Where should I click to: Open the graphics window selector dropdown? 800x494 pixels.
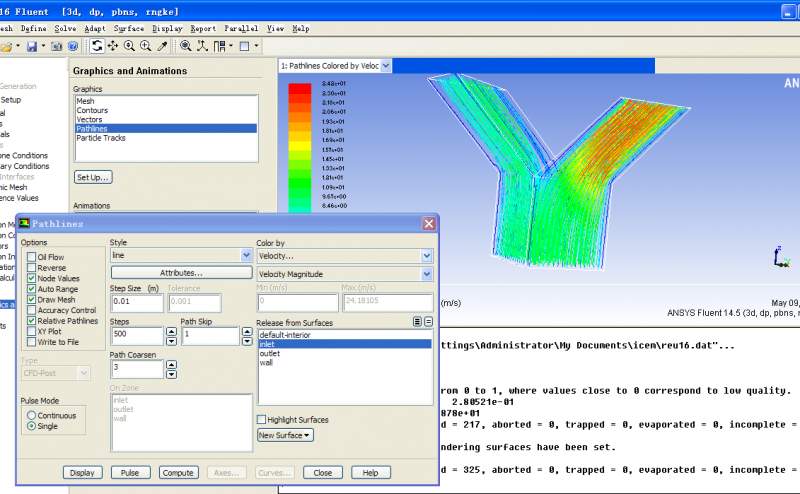386,65
